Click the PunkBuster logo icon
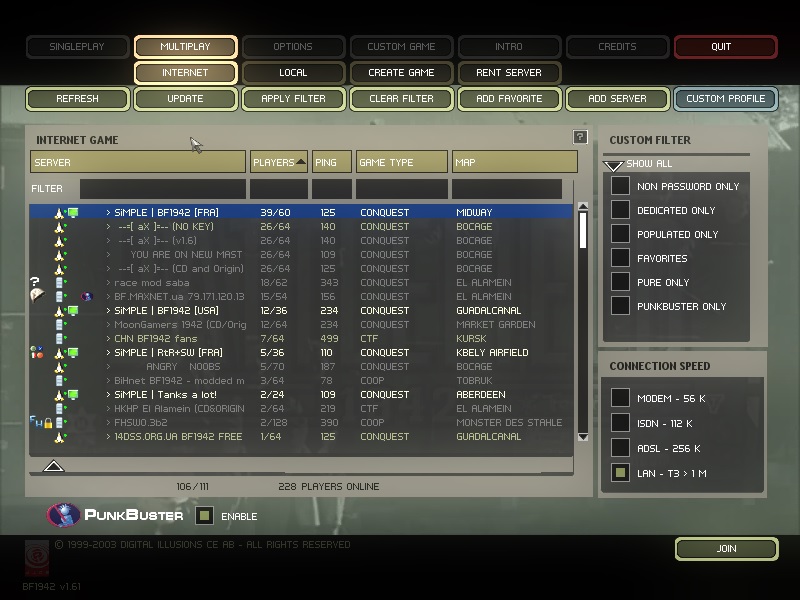The height and width of the screenshot is (600, 800). [63, 514]
